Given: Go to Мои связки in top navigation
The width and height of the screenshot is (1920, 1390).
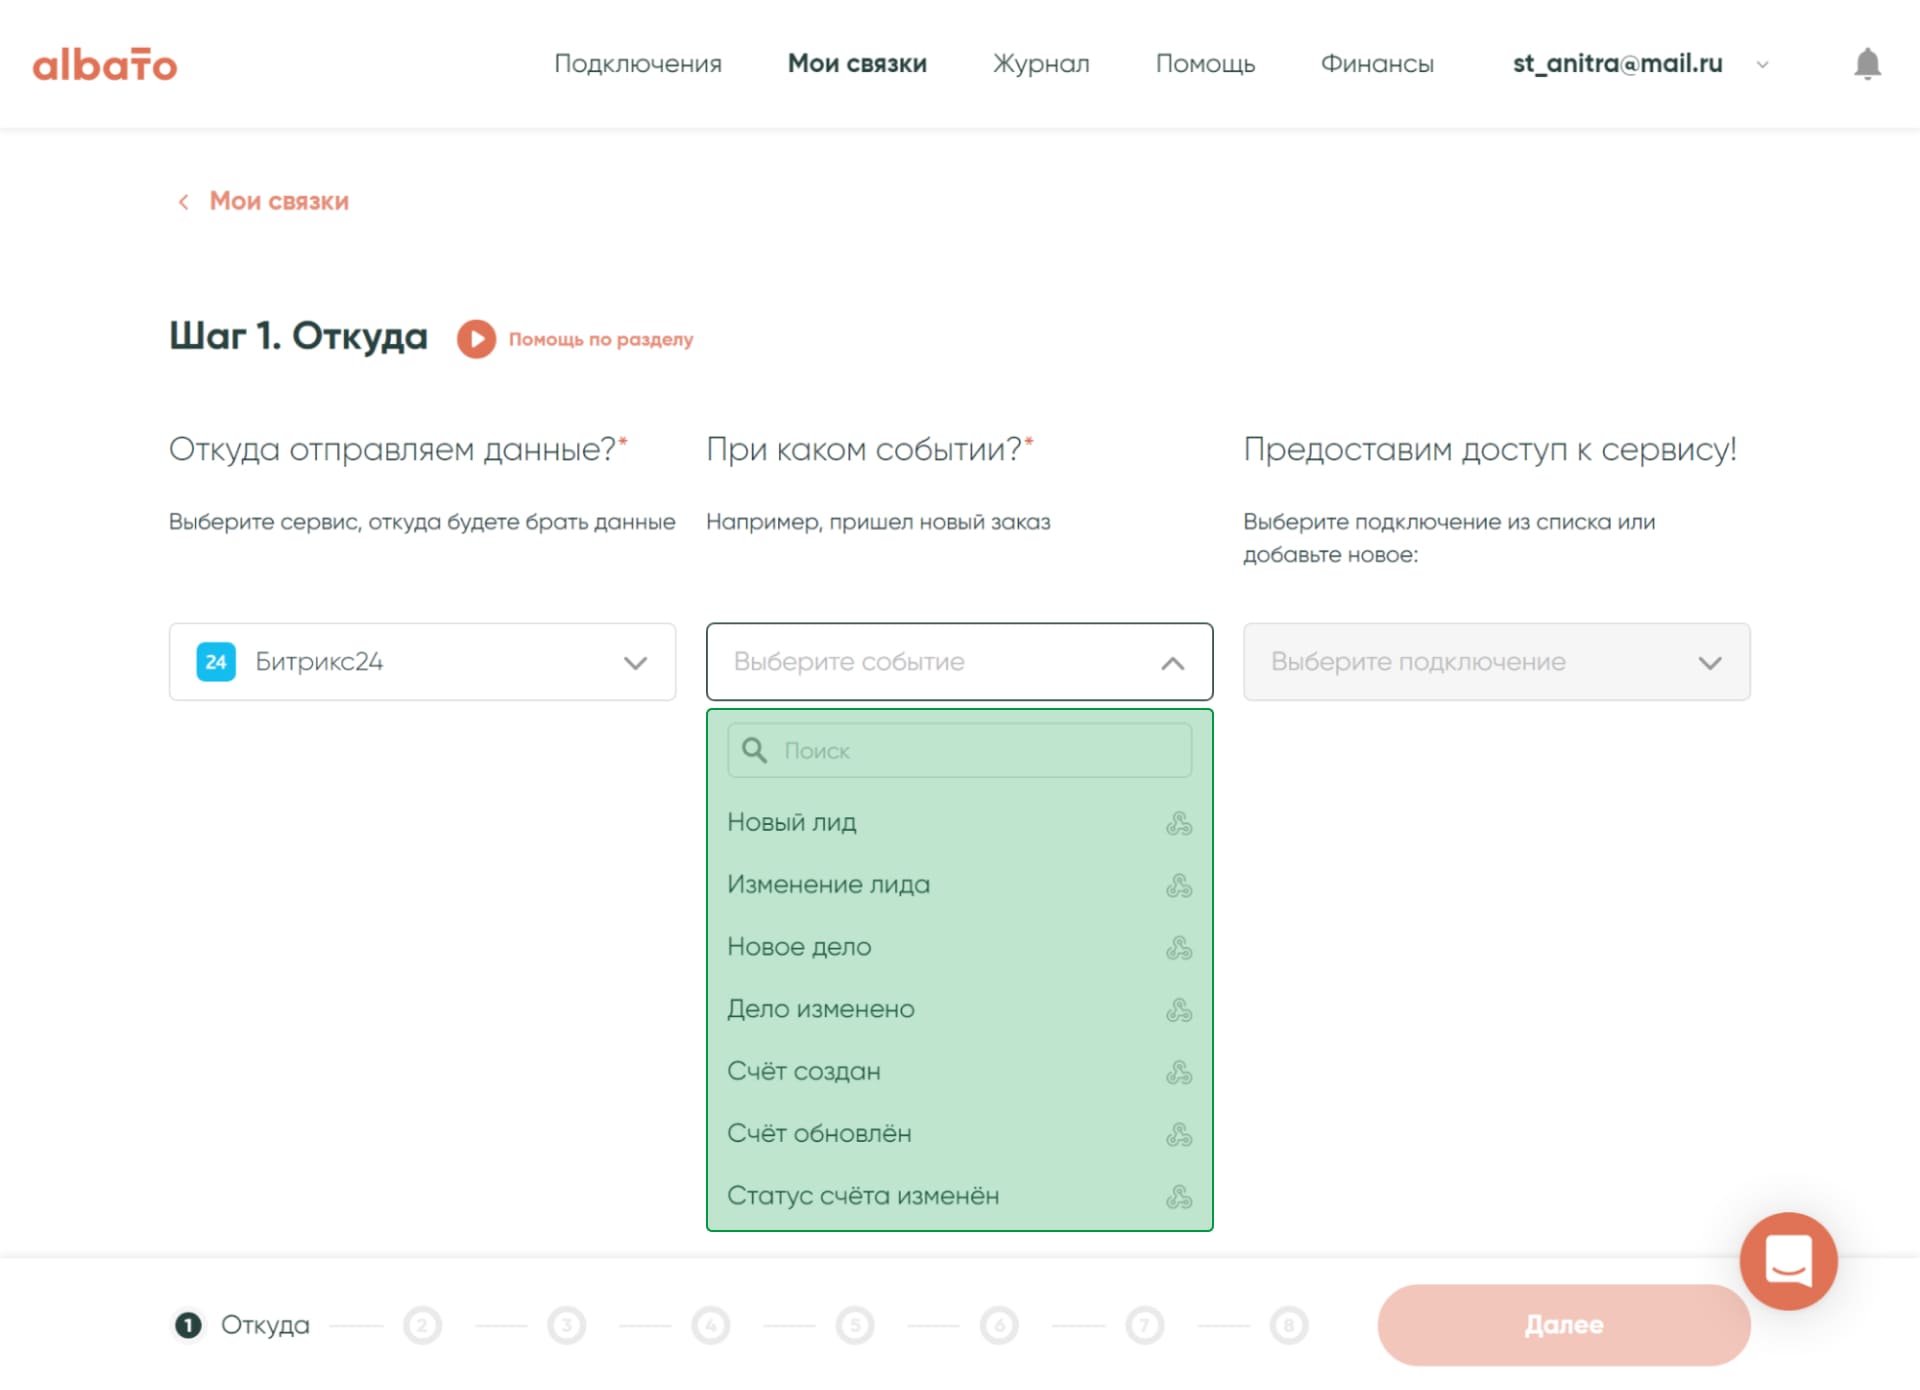Looking at the screenshot, I should pyautogui.click(x=857, y=64).
